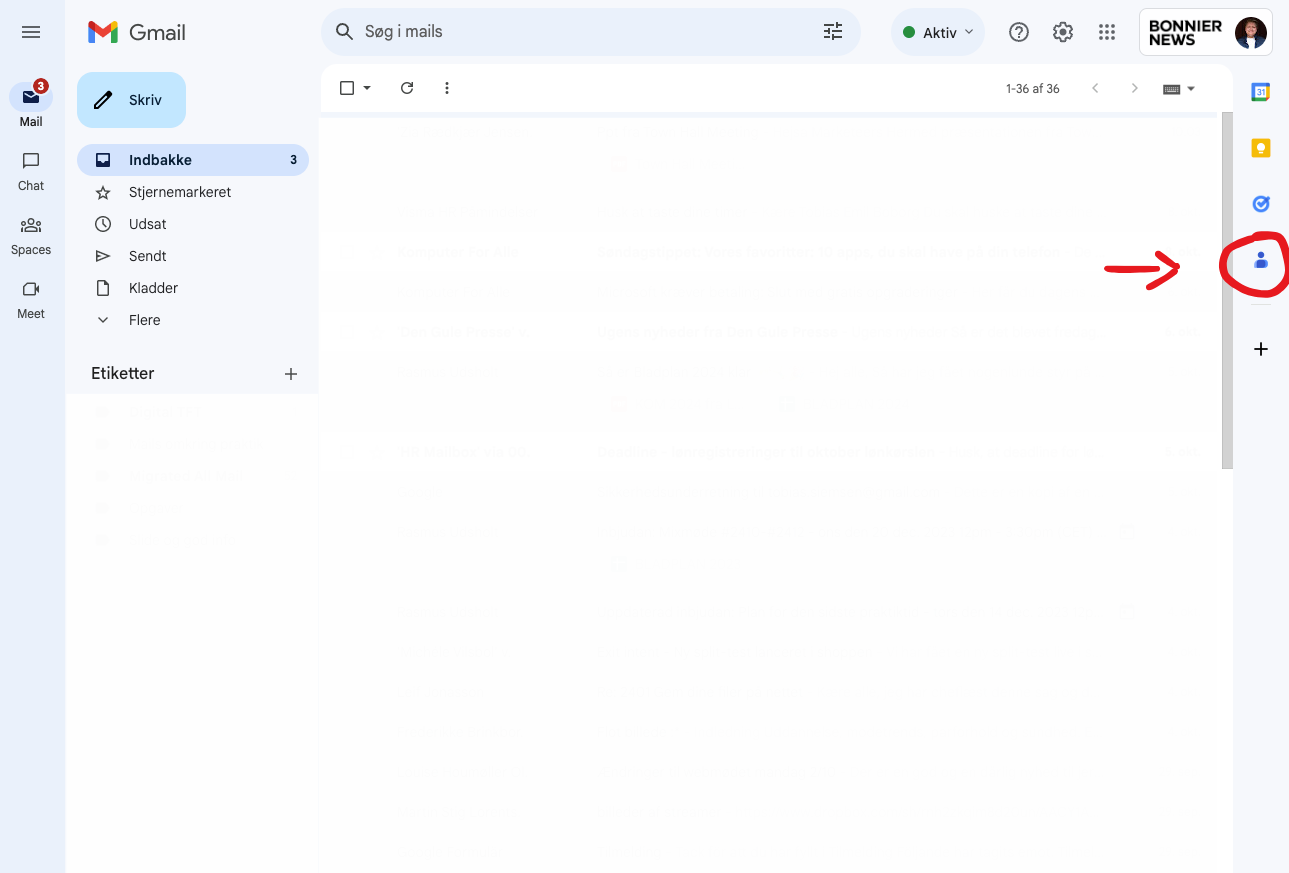1289x873 pixels.
Task: Open the main navigation hamburger menu
Action: pos(30,31)
